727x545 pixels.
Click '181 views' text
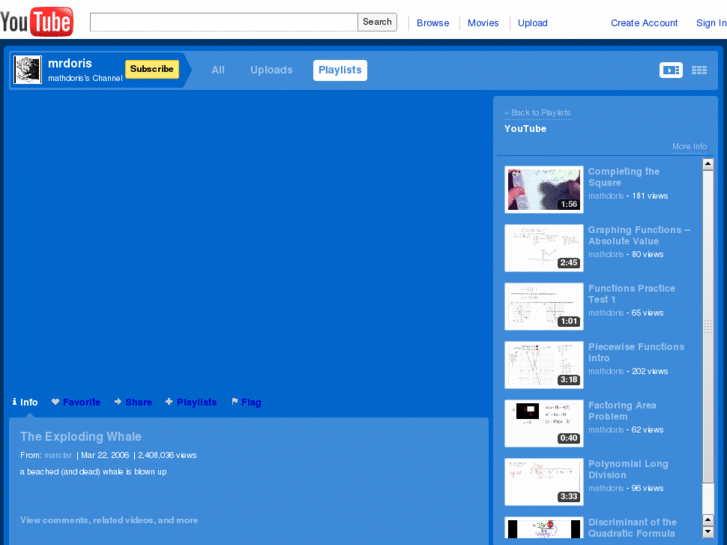(650, 196)
